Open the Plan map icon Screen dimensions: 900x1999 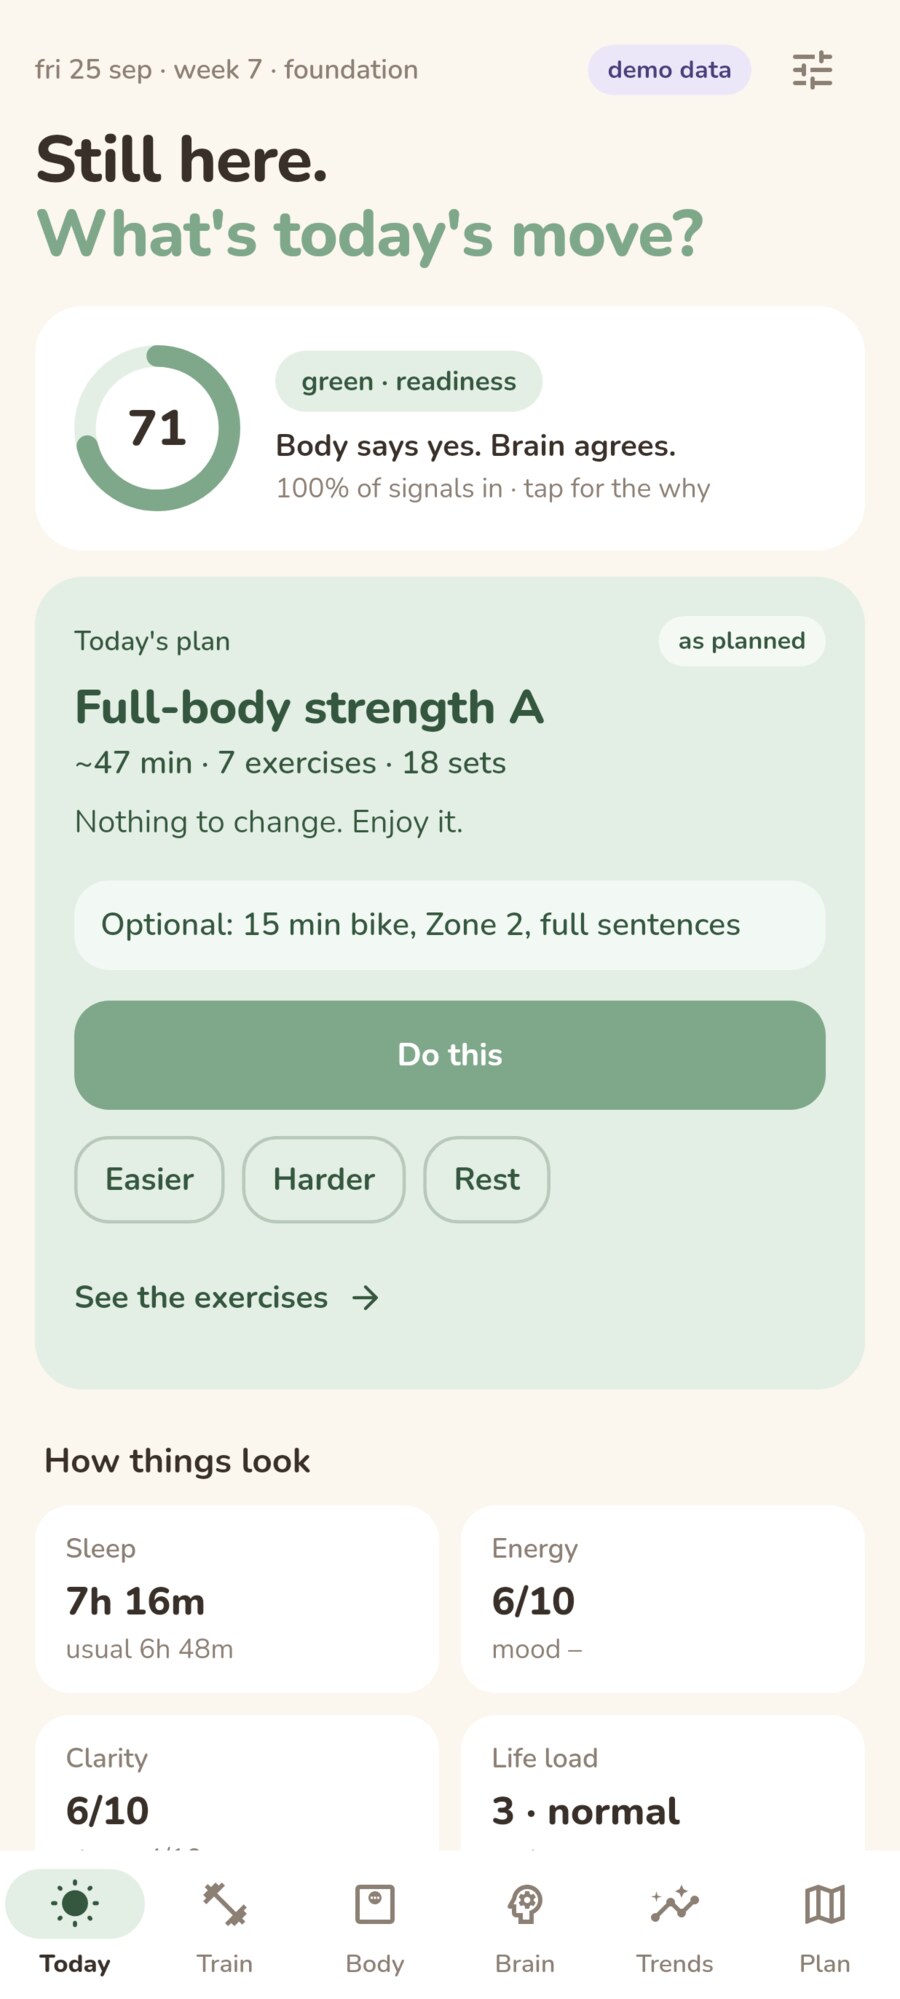click(x=825, y=1904)
